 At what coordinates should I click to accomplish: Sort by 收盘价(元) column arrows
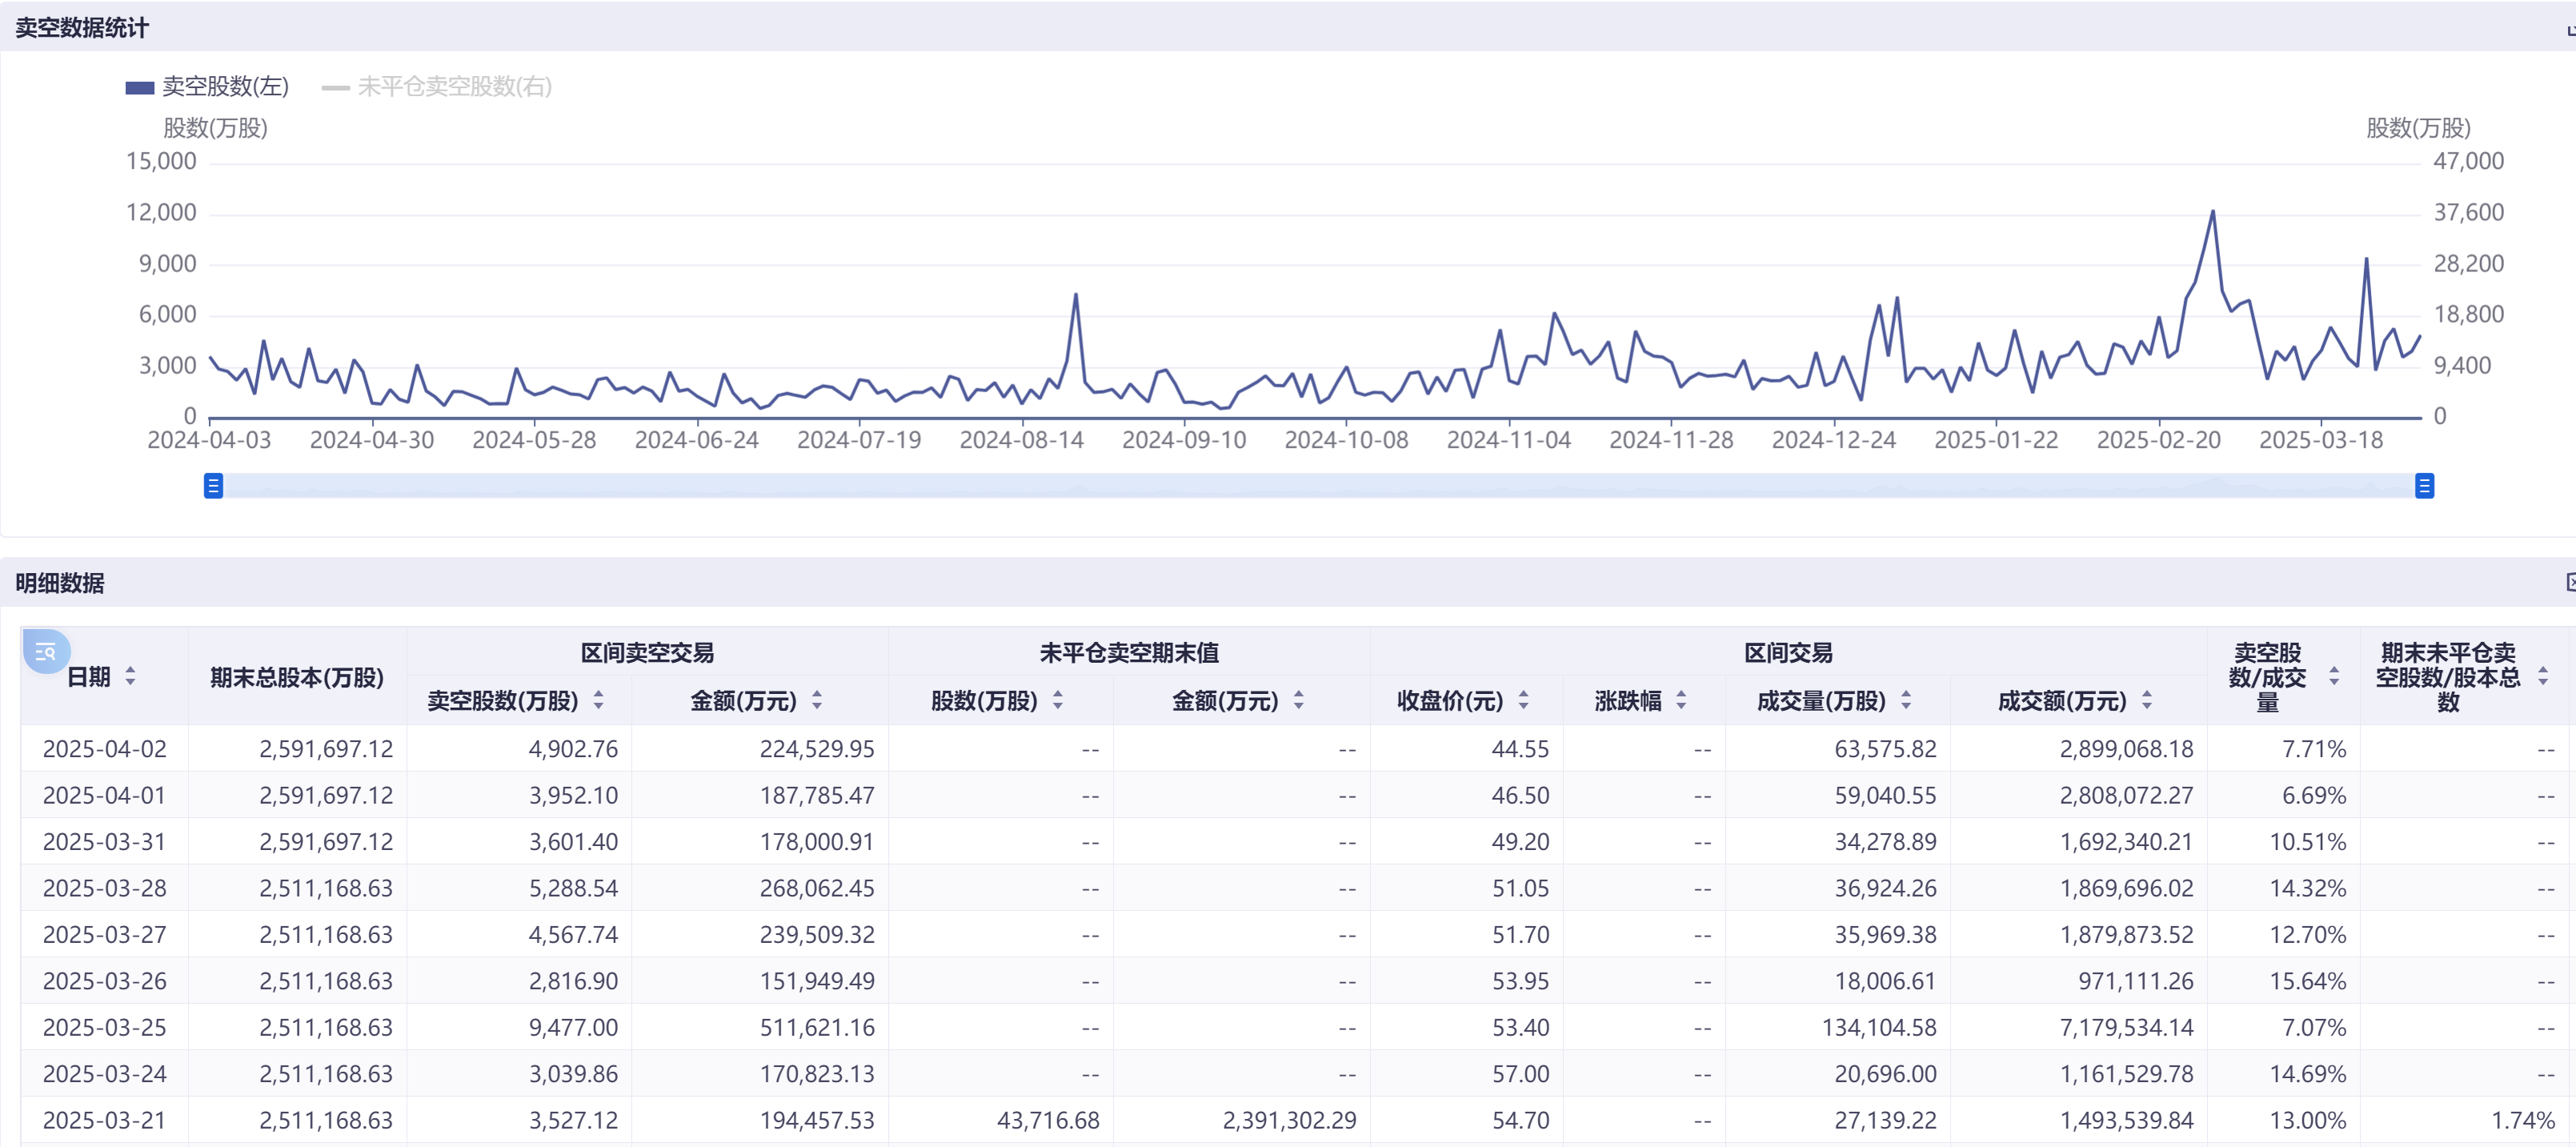(x=1523, y=701)
